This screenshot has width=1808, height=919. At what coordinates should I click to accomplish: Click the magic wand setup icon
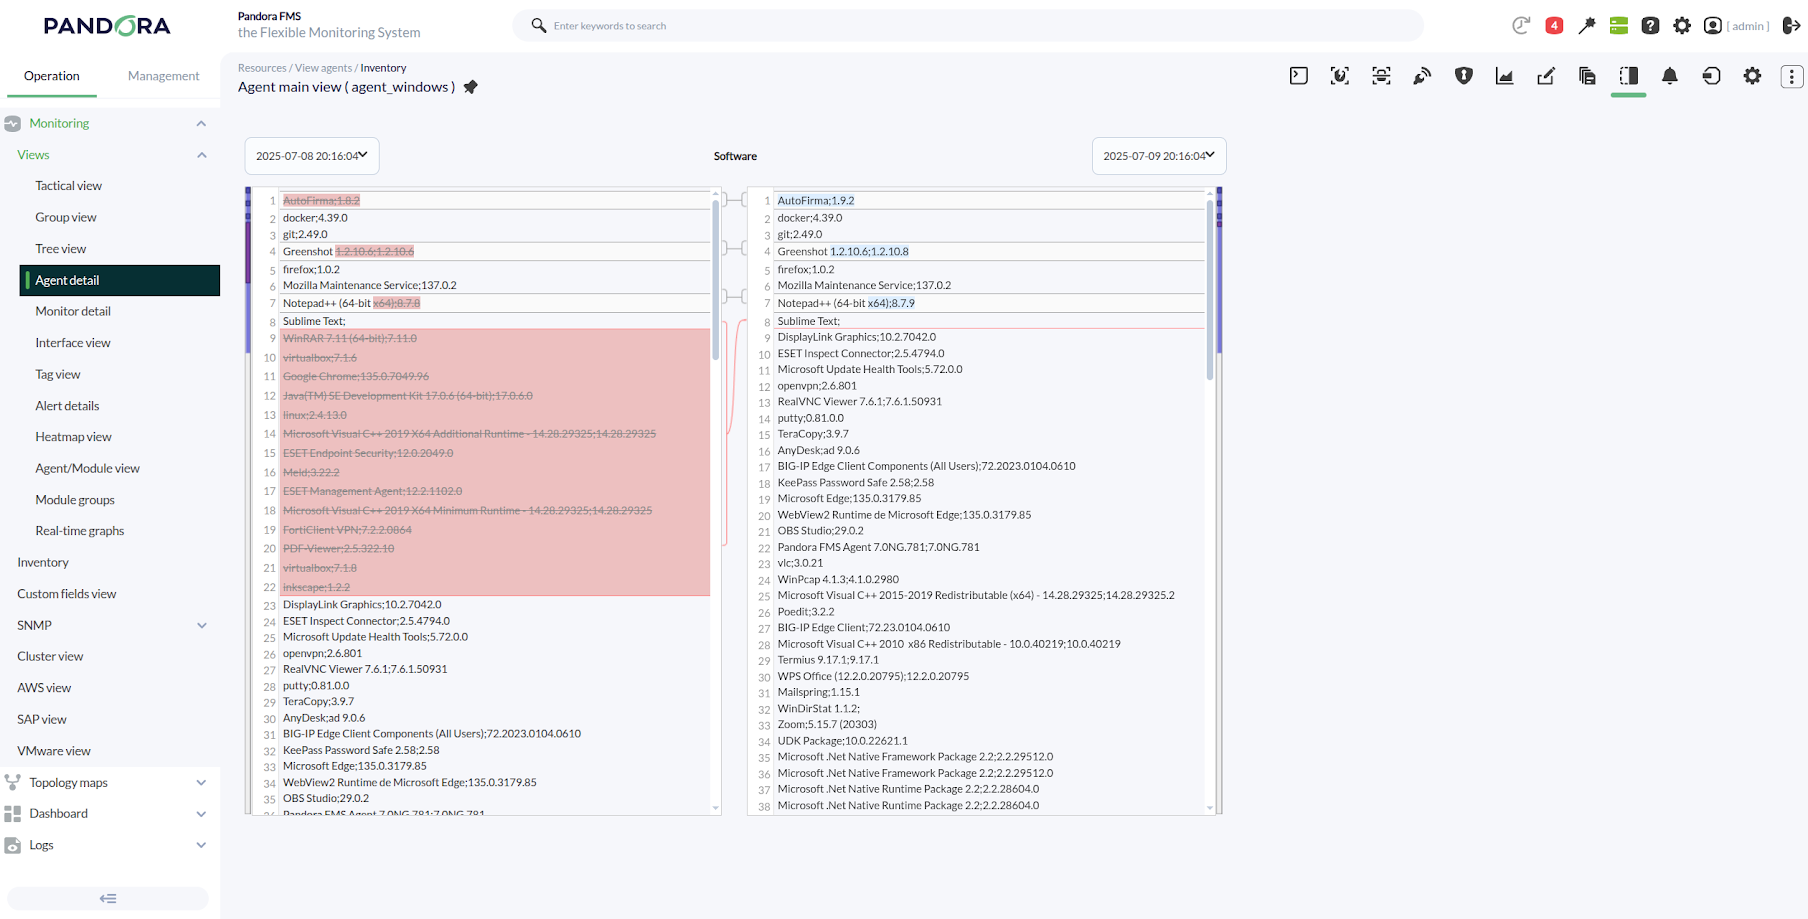coord(1586,26)
